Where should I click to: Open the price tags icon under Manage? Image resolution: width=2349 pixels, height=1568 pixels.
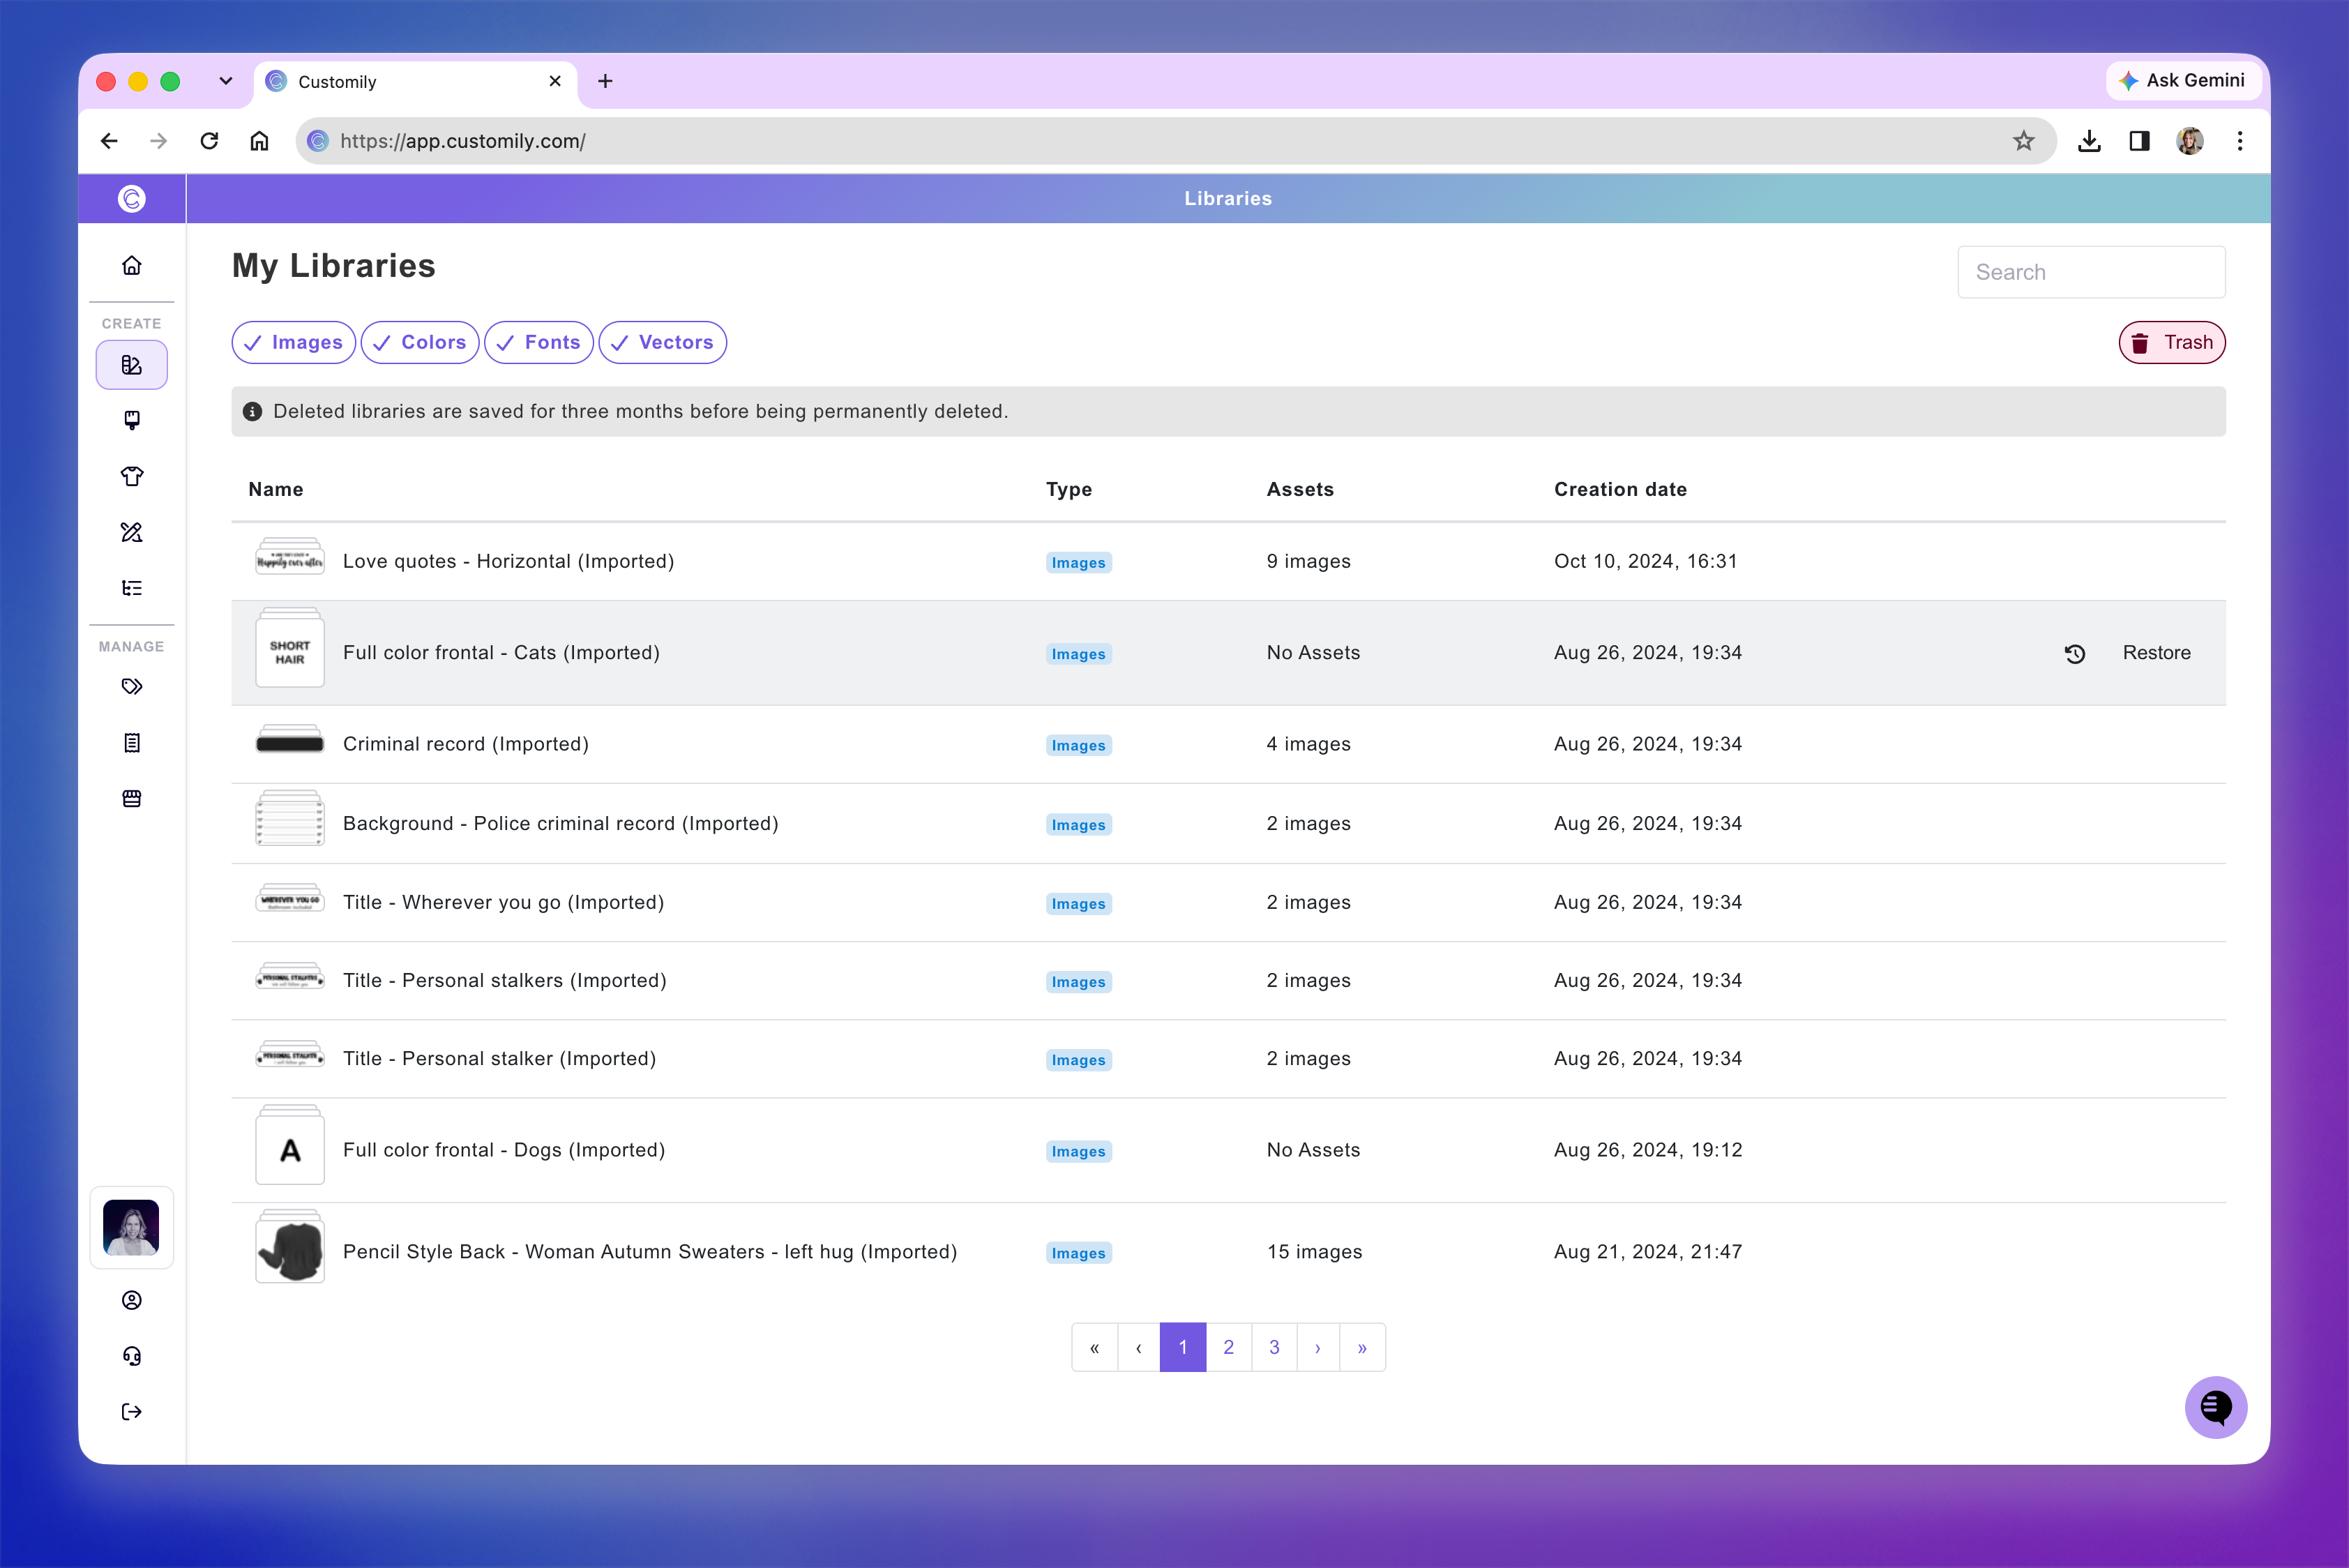[x=131, y=687]
